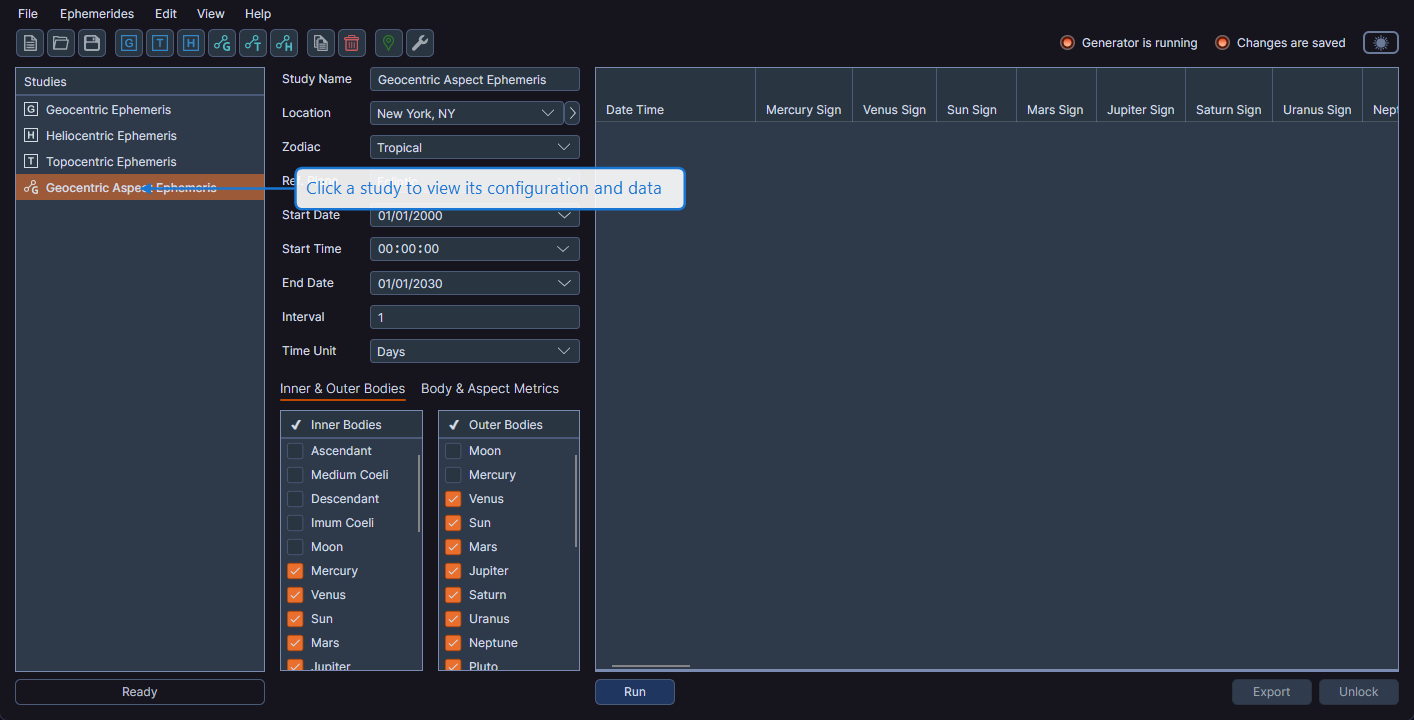Click the Interval input field

click(x=474, y=318)
